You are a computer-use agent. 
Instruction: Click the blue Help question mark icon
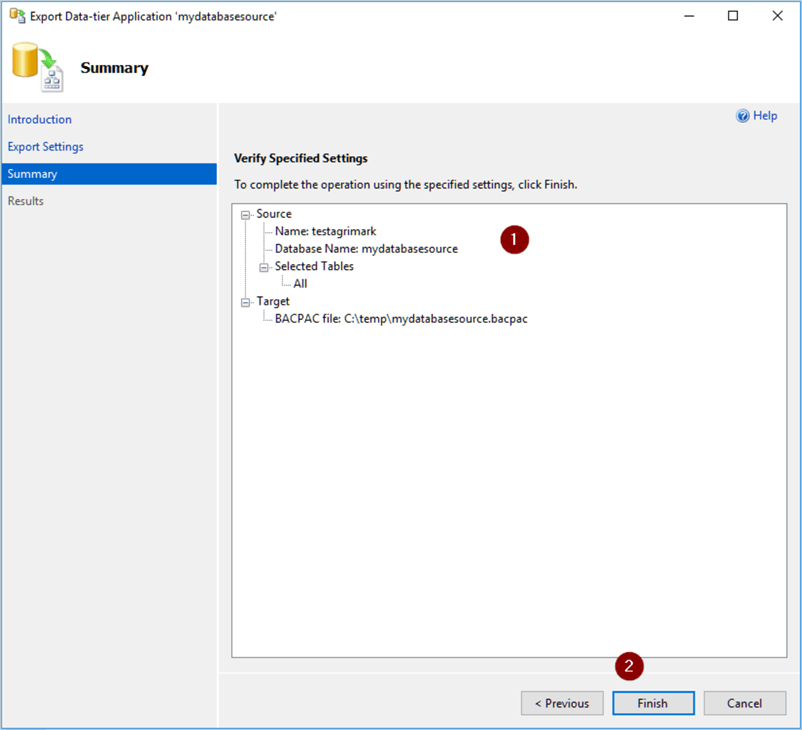tap(743, 116)
